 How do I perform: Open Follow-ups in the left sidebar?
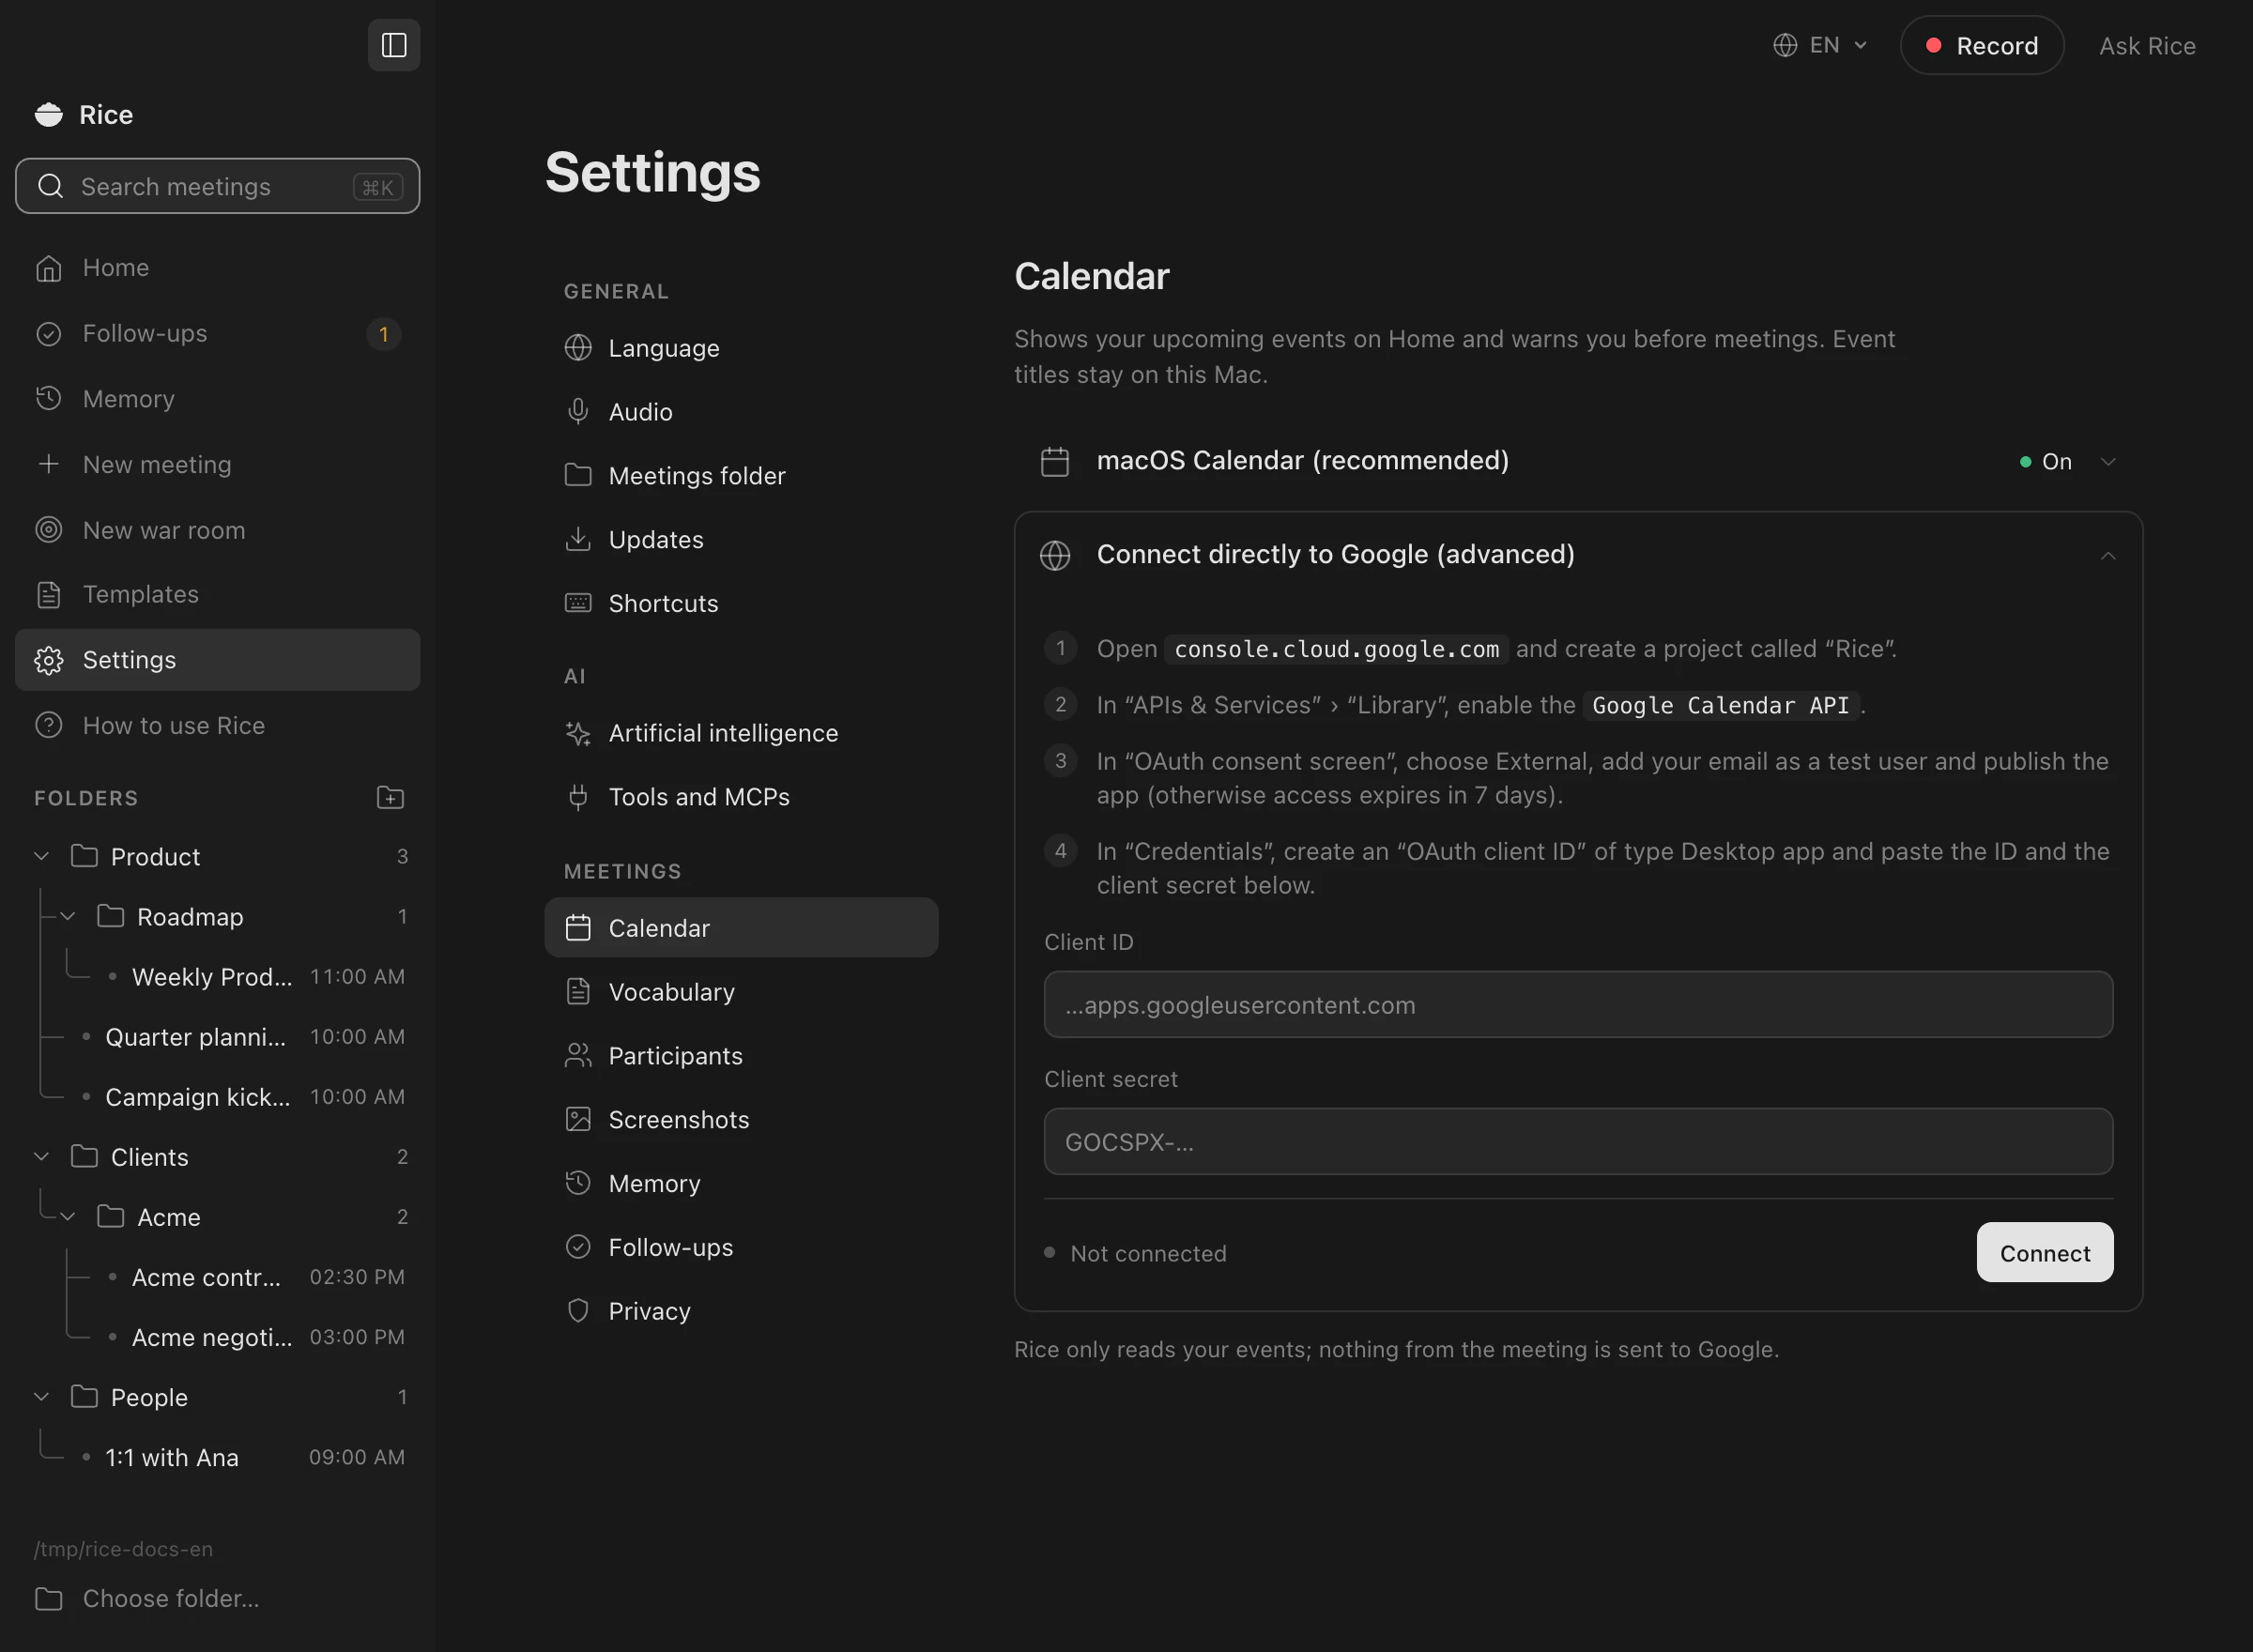coord(217,333)
